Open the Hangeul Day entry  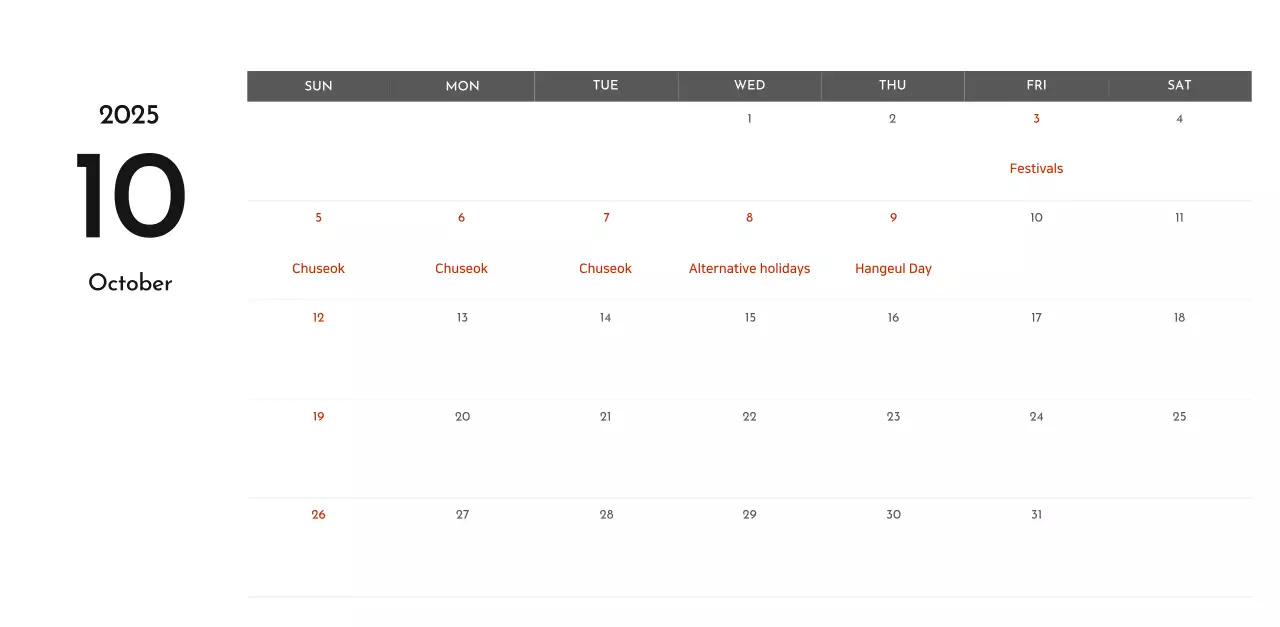point(893,268)
